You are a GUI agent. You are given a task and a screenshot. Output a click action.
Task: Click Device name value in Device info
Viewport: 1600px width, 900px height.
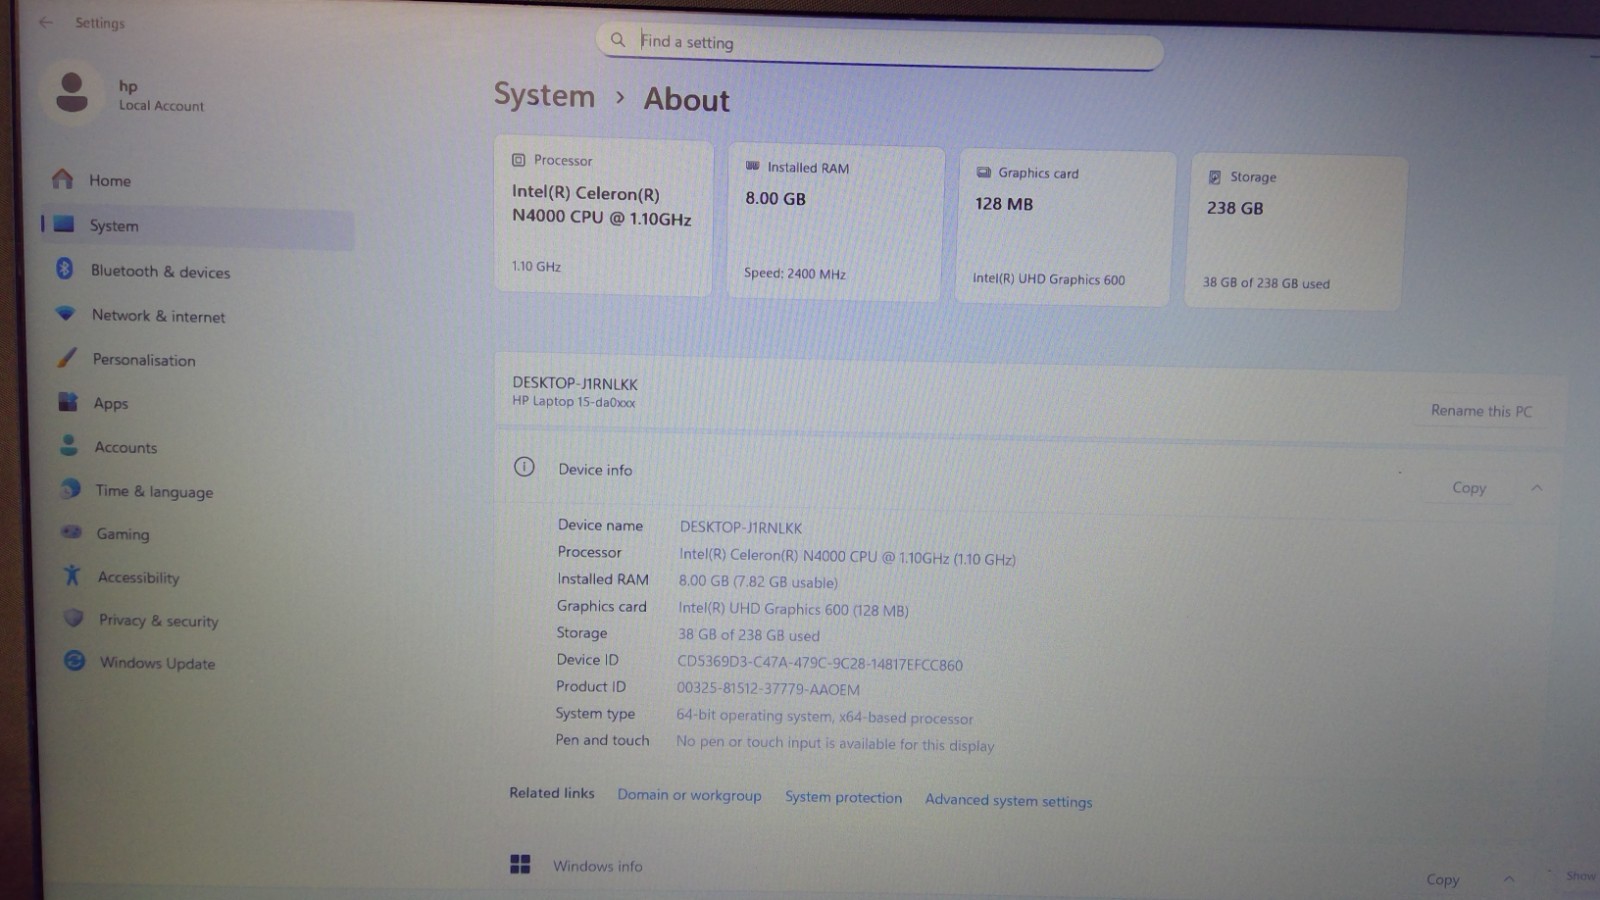741,527
